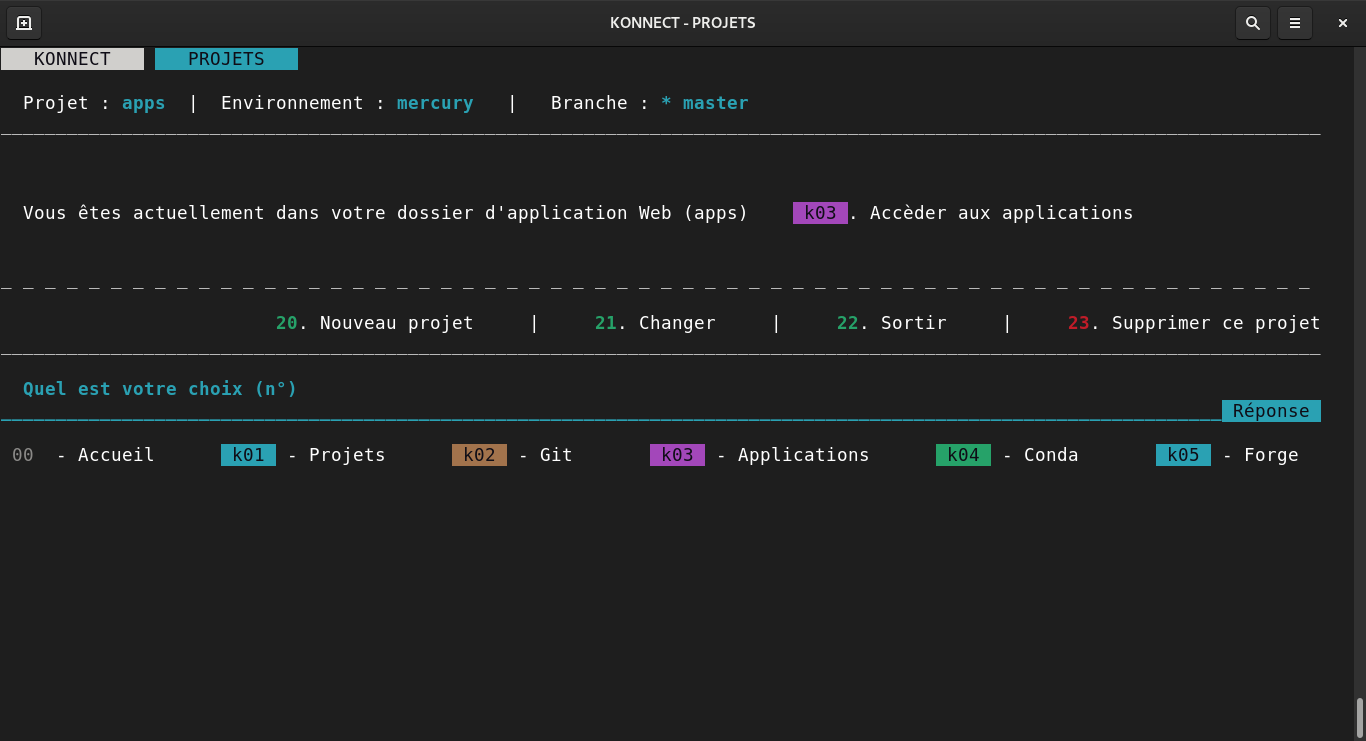Image resolution: width=1366 pixels, height=741 pixels.
Task: Click the k01 Projets badge
Action: click(x=248, y=455)
